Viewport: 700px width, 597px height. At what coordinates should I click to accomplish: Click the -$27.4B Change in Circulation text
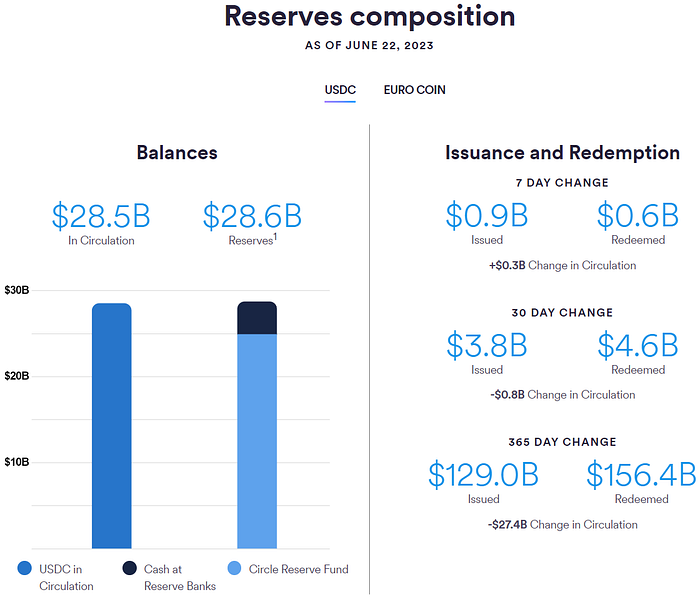(x=563, y=524)
